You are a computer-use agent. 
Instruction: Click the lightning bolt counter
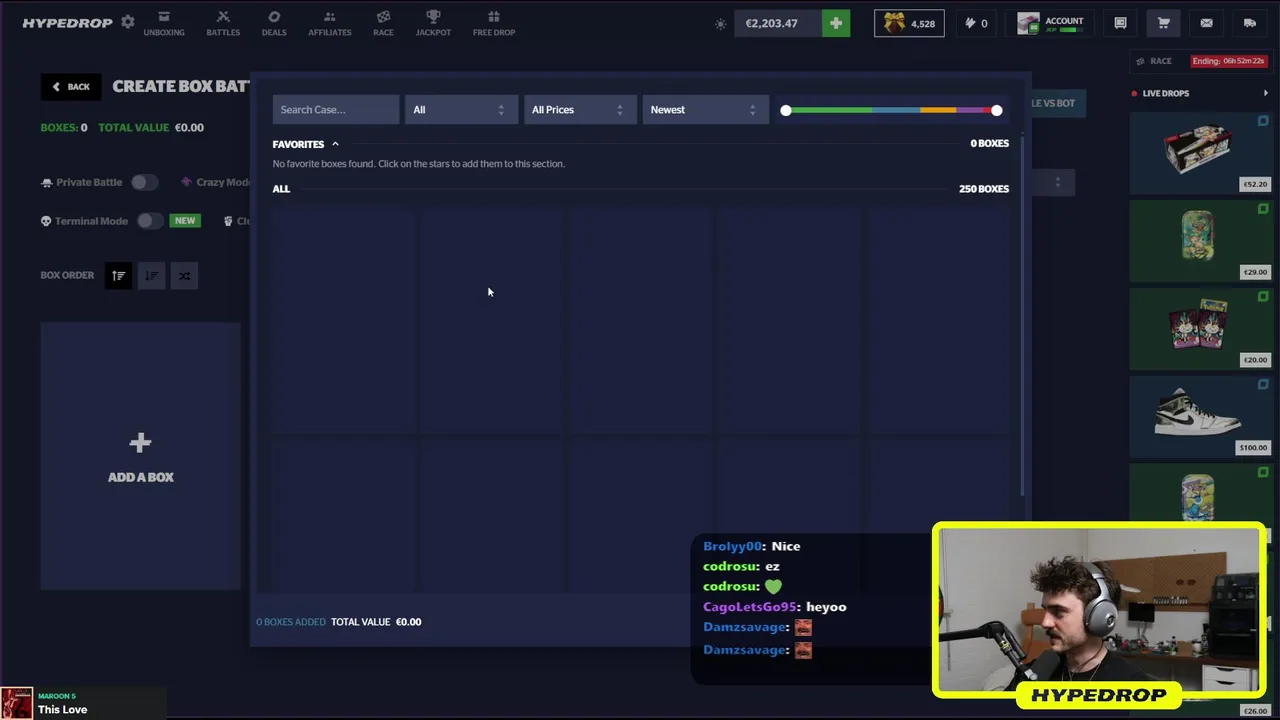(975, 23)
